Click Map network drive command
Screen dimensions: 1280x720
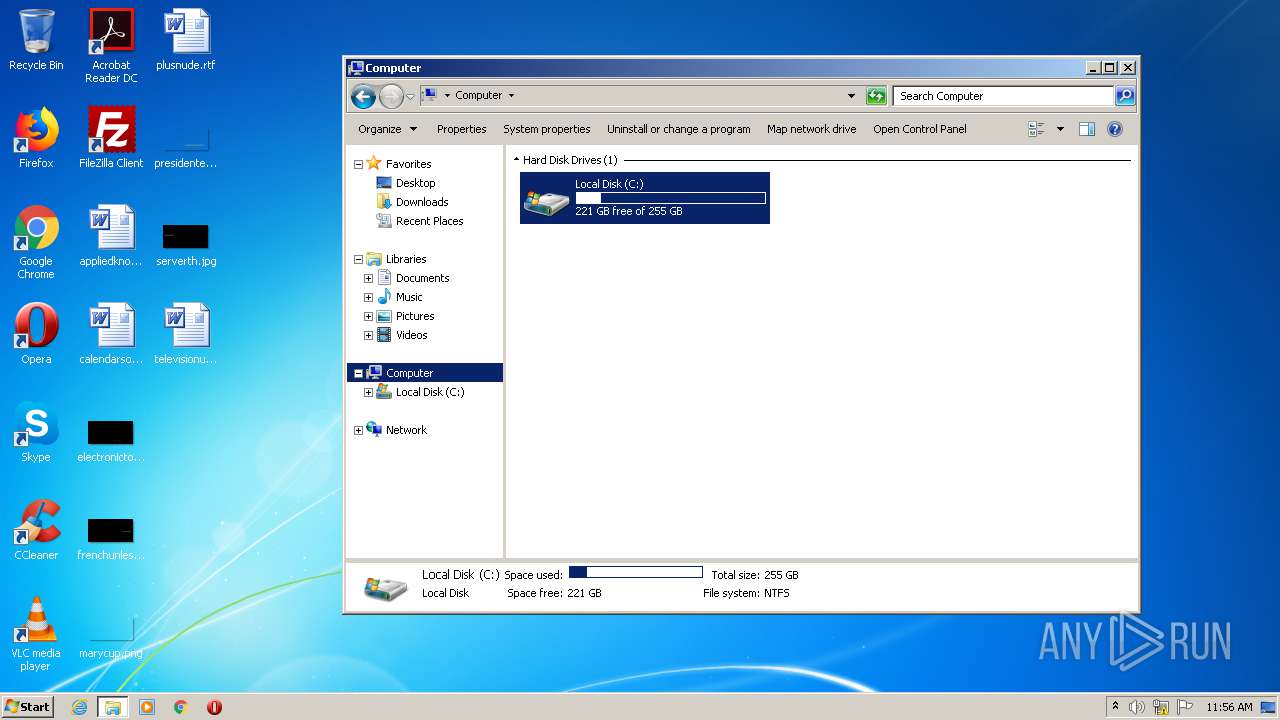pos(811,129)
